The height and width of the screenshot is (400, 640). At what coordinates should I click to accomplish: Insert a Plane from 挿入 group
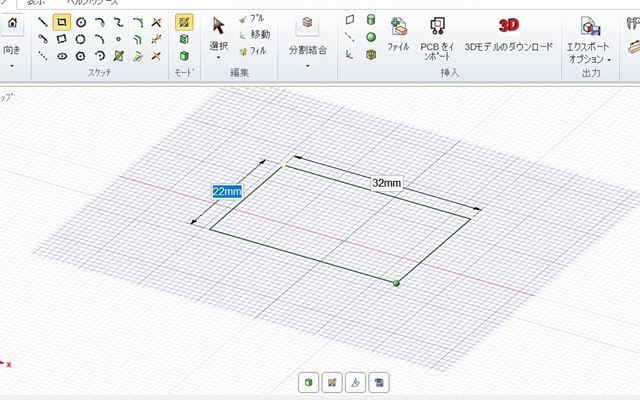pos(350,20)
